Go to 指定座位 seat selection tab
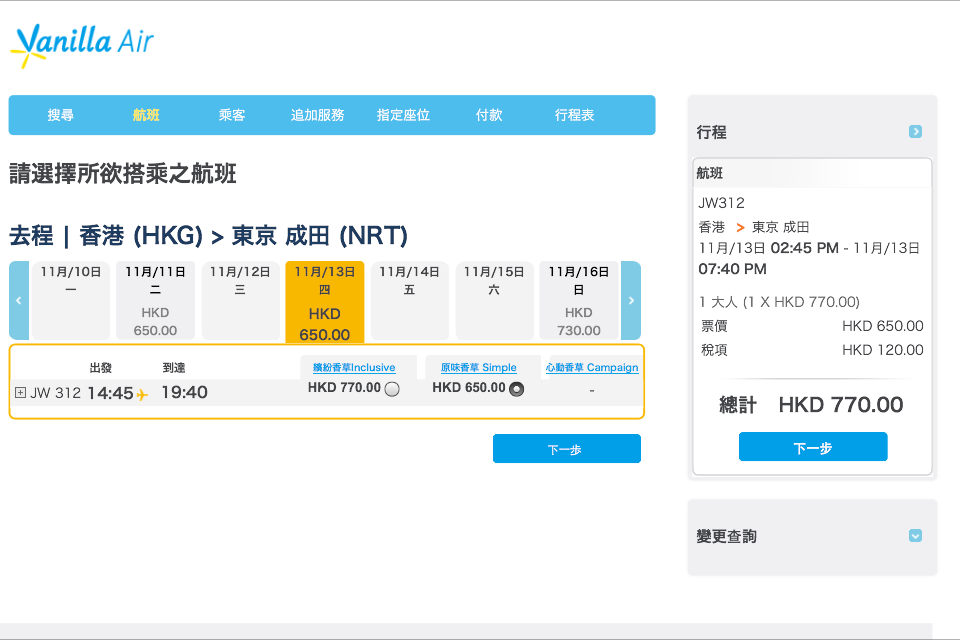960x640 pixels. point(403,115)
